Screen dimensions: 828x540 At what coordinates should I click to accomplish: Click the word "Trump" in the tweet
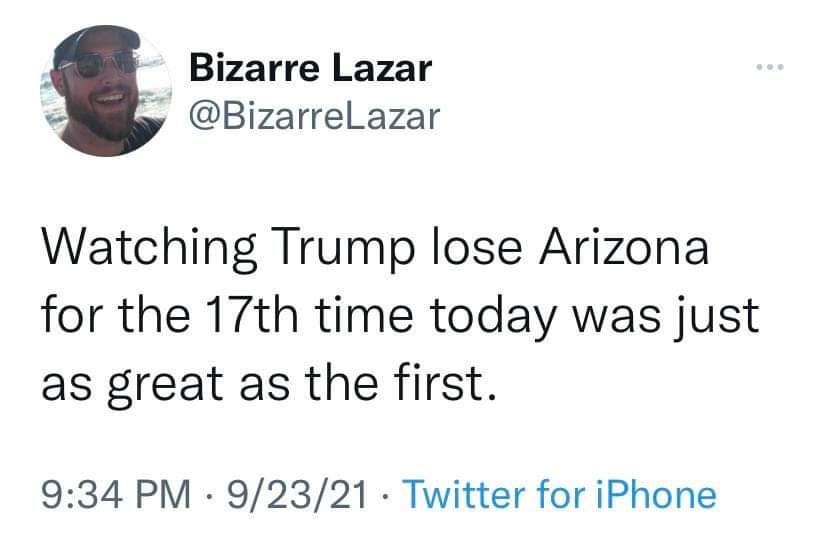(316, 249)
